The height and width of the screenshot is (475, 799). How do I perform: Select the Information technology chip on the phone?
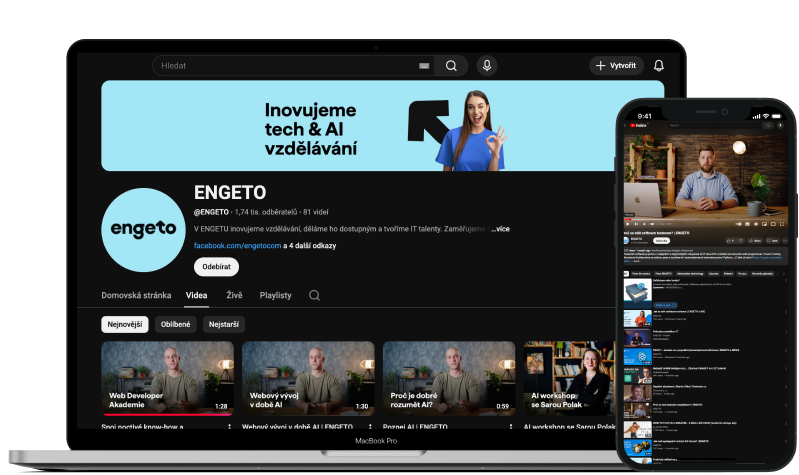pyautogui.click(x=690, y=274)
